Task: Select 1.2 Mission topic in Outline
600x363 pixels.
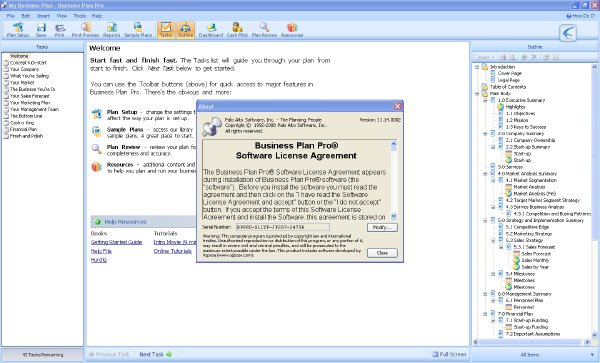Action: pyautogui.click(x=513, y=120)
